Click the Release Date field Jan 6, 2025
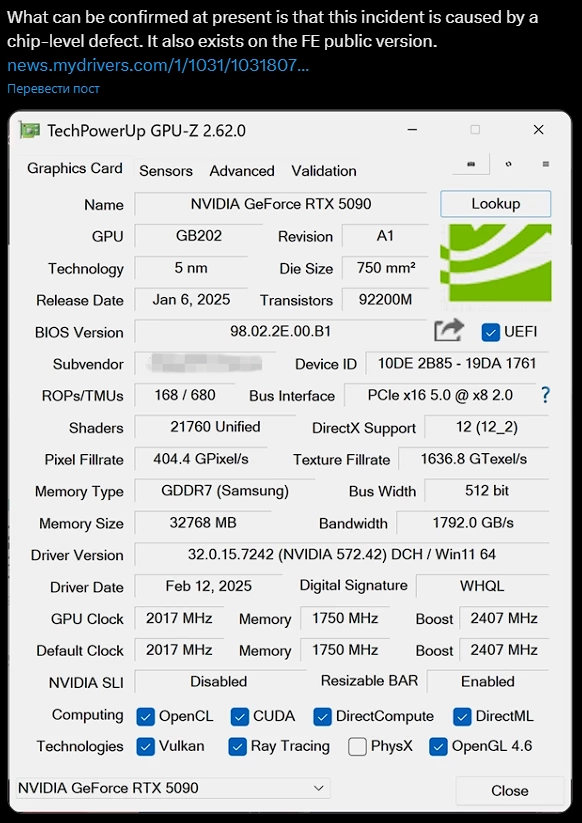Screen dimensions: 582x823 (191, 300)
